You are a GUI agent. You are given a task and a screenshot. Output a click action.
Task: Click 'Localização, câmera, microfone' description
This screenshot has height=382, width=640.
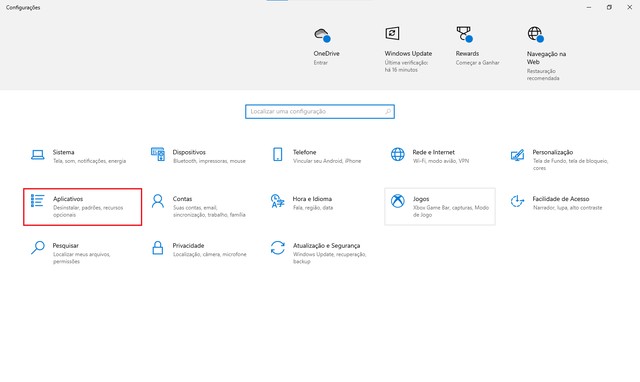(x=209, y=254)
